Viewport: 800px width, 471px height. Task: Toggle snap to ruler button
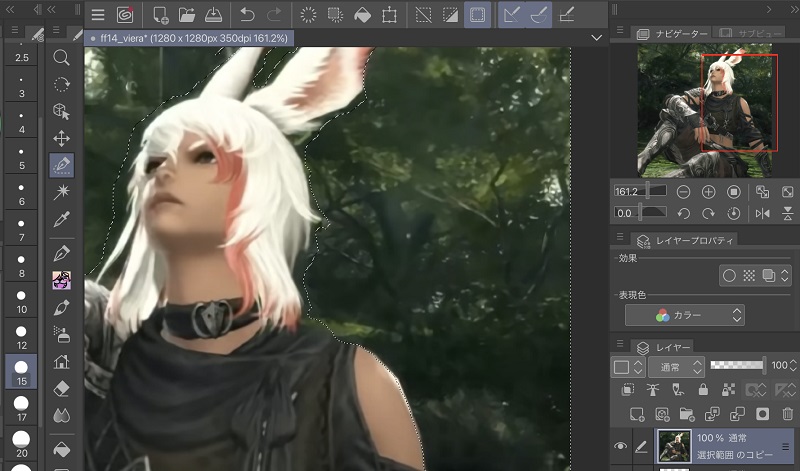pos(511,15)
